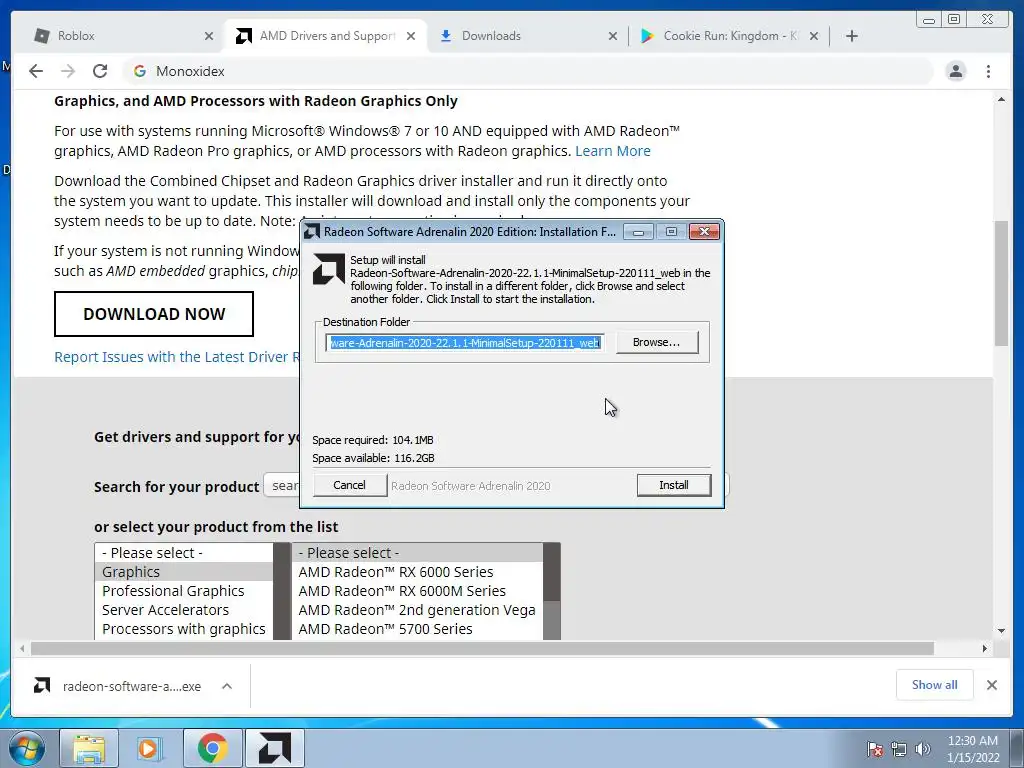Click the volume speaker tray icon
1024x768 pixels.
pyautogui.click(x=922, y=749)
